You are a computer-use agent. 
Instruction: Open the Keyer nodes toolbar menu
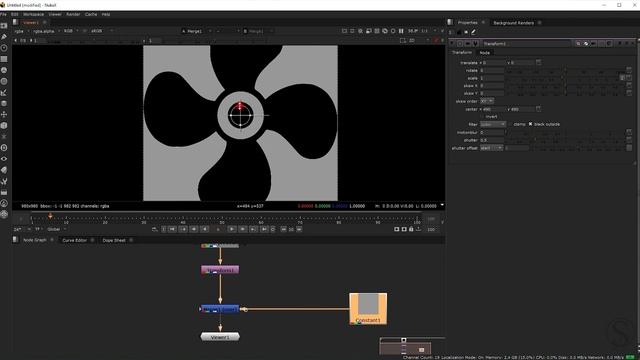(4, 93)
